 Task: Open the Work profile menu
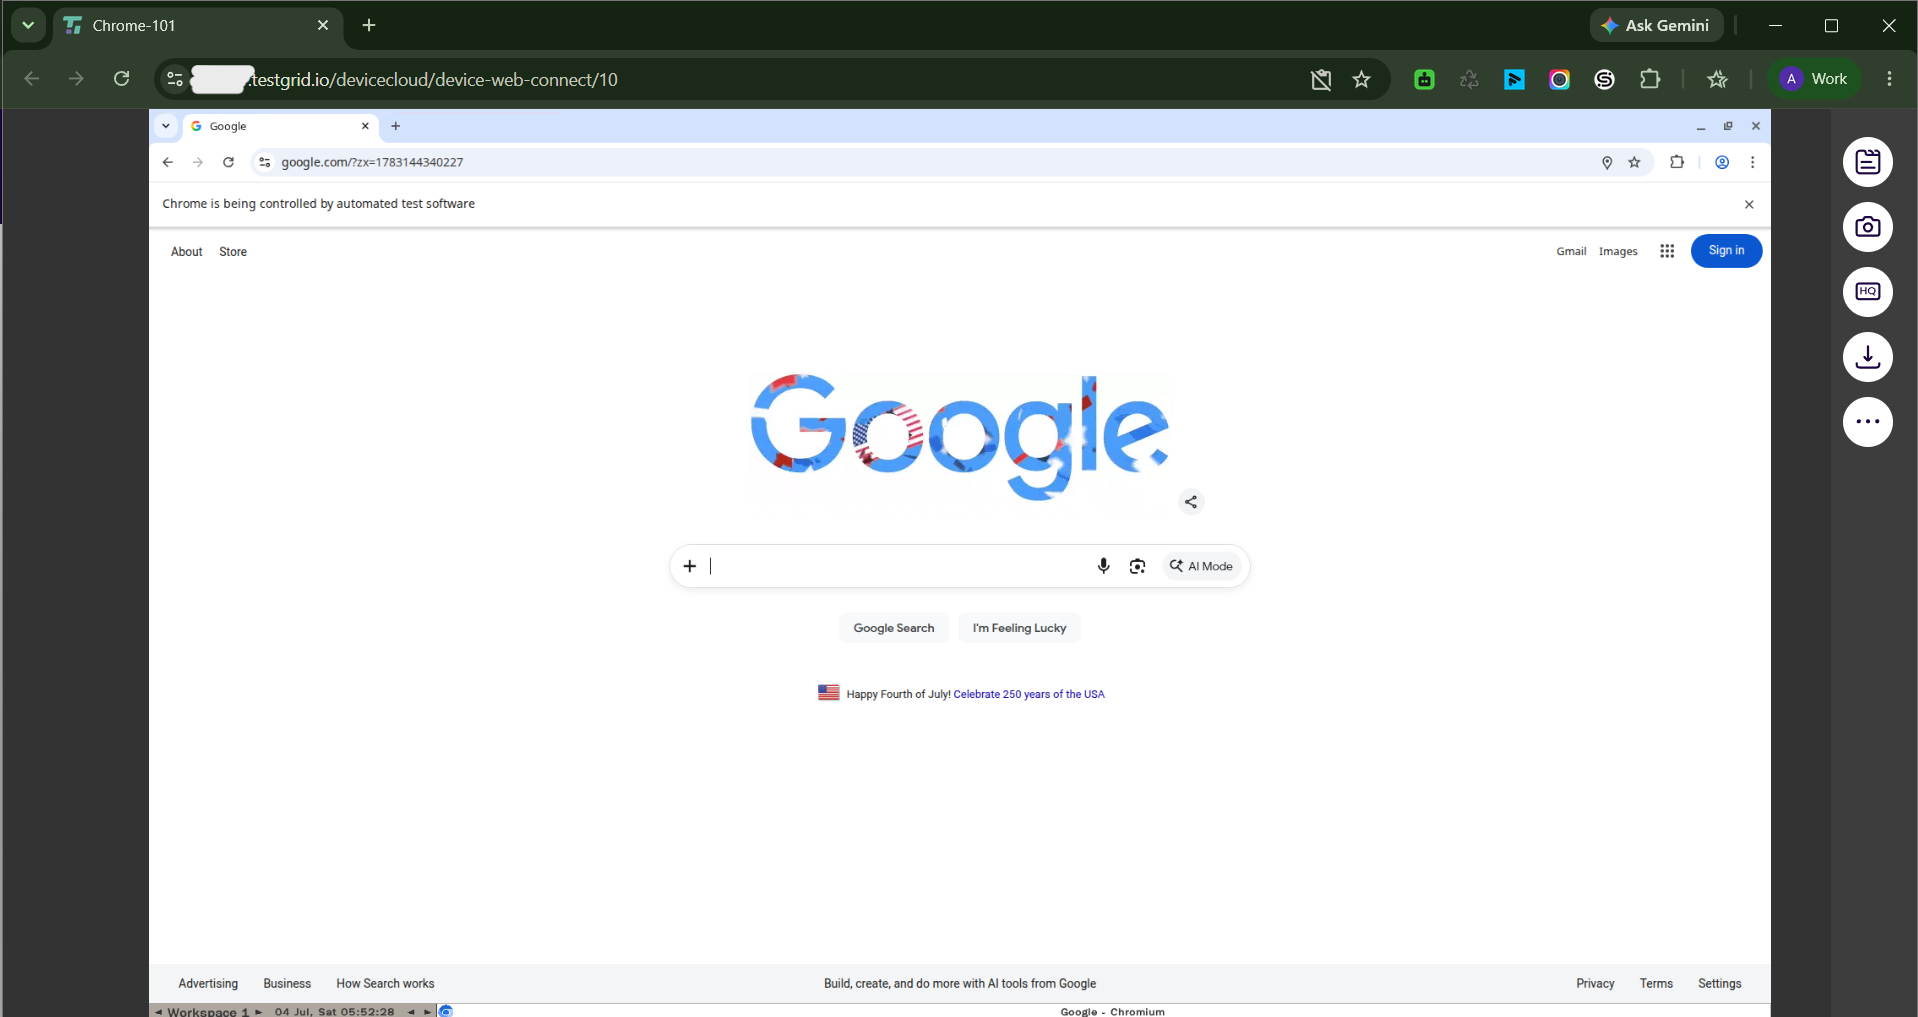point(1815,79)
